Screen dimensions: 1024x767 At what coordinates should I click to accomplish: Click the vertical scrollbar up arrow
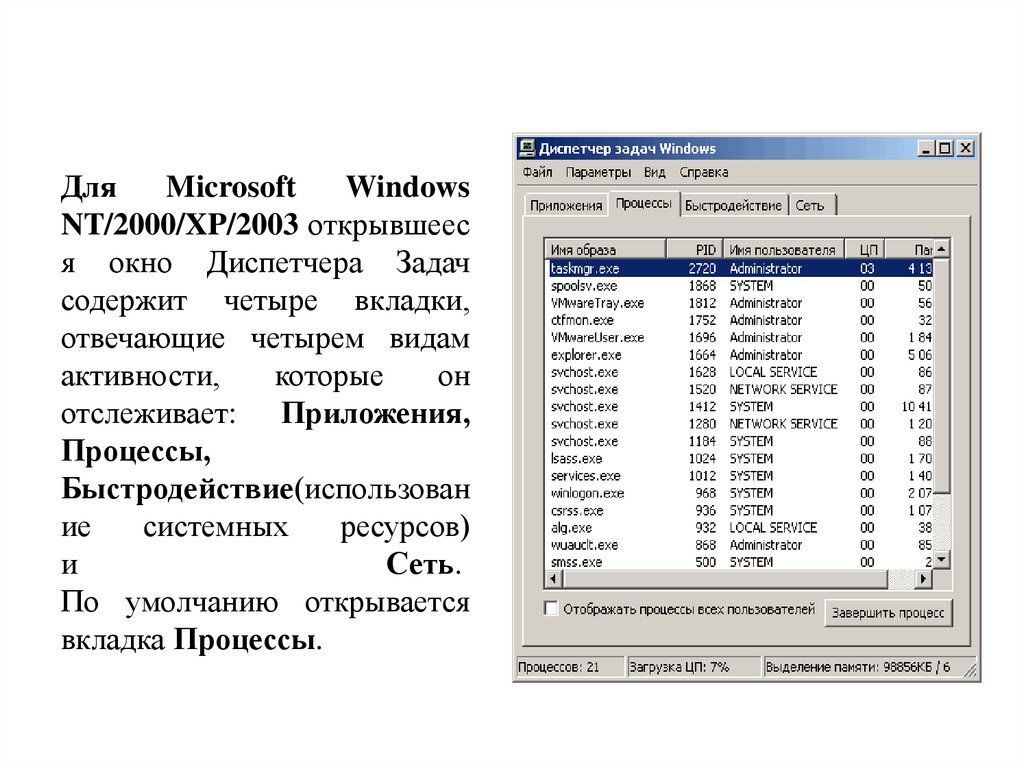(941, 249)
